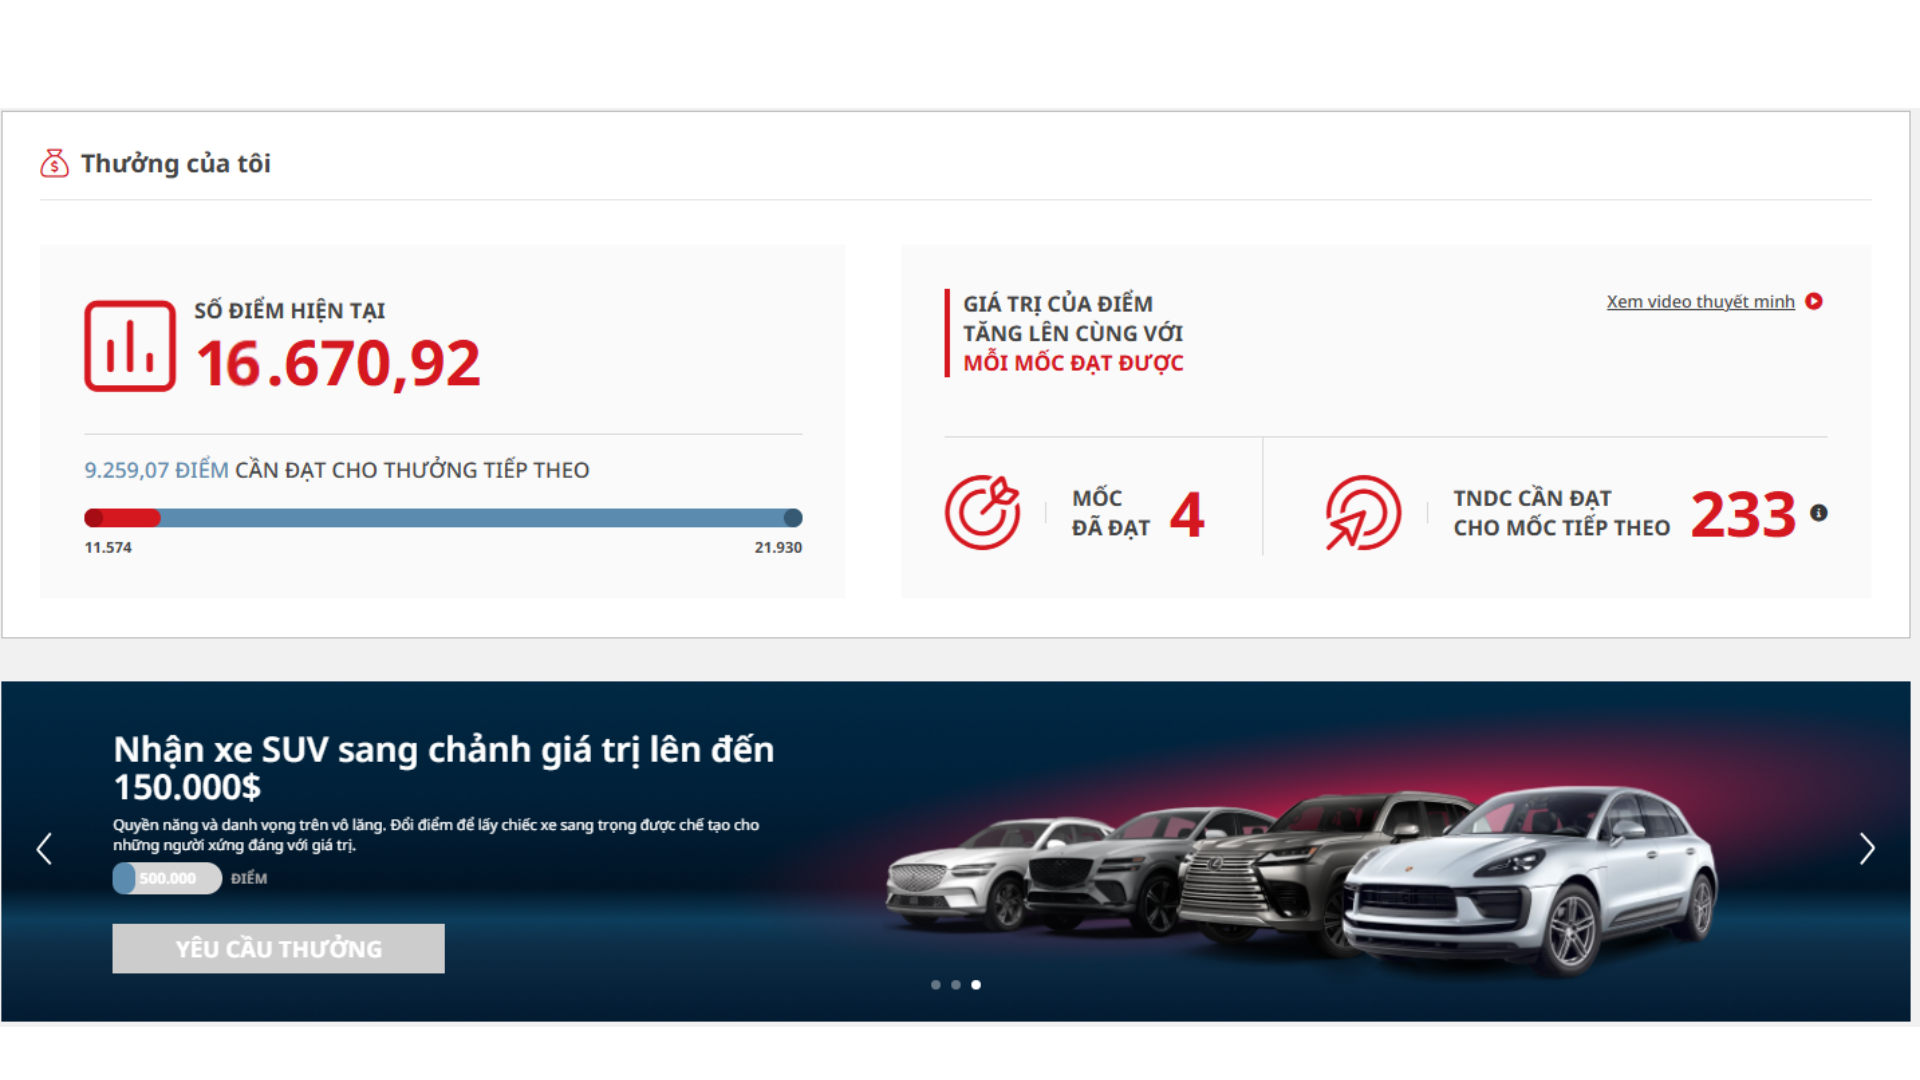
Task: Select the third carousel dot
Action: [976, 985]
